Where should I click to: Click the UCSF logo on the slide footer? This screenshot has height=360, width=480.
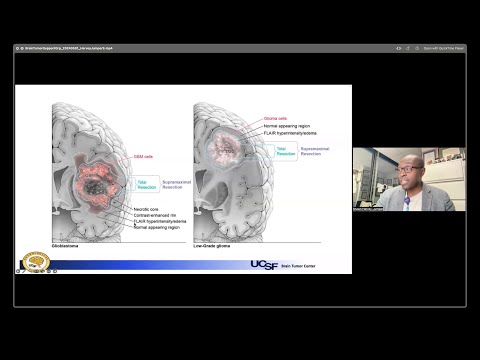pyautogui.click(x=264, y=265)
